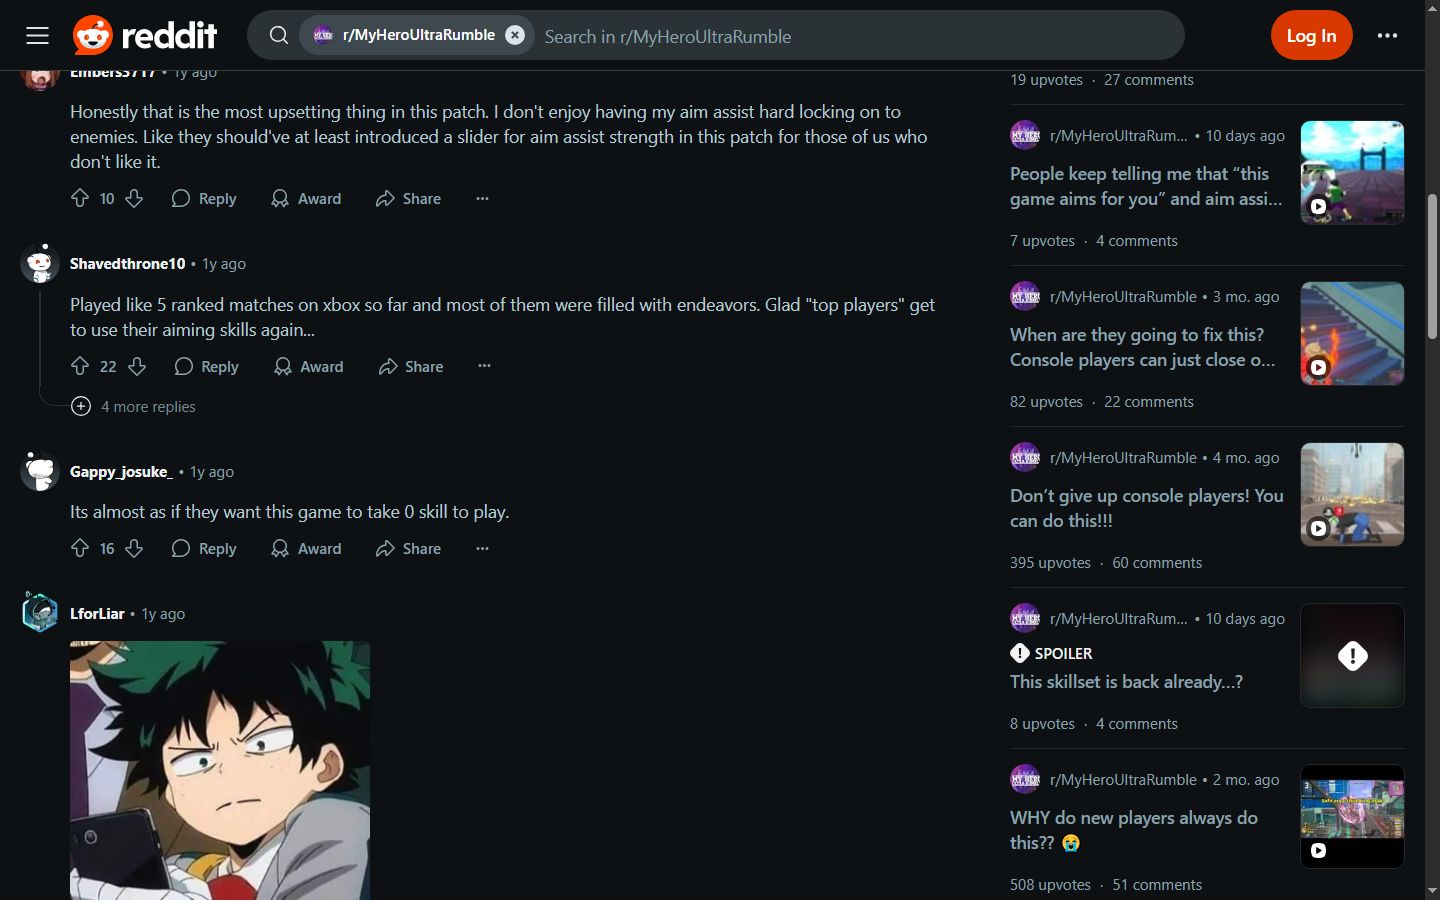This screenshot has height=900, width=1440.
Task: Open more options on Shavedthrone10's comment
Action: (x=484, y=366)
